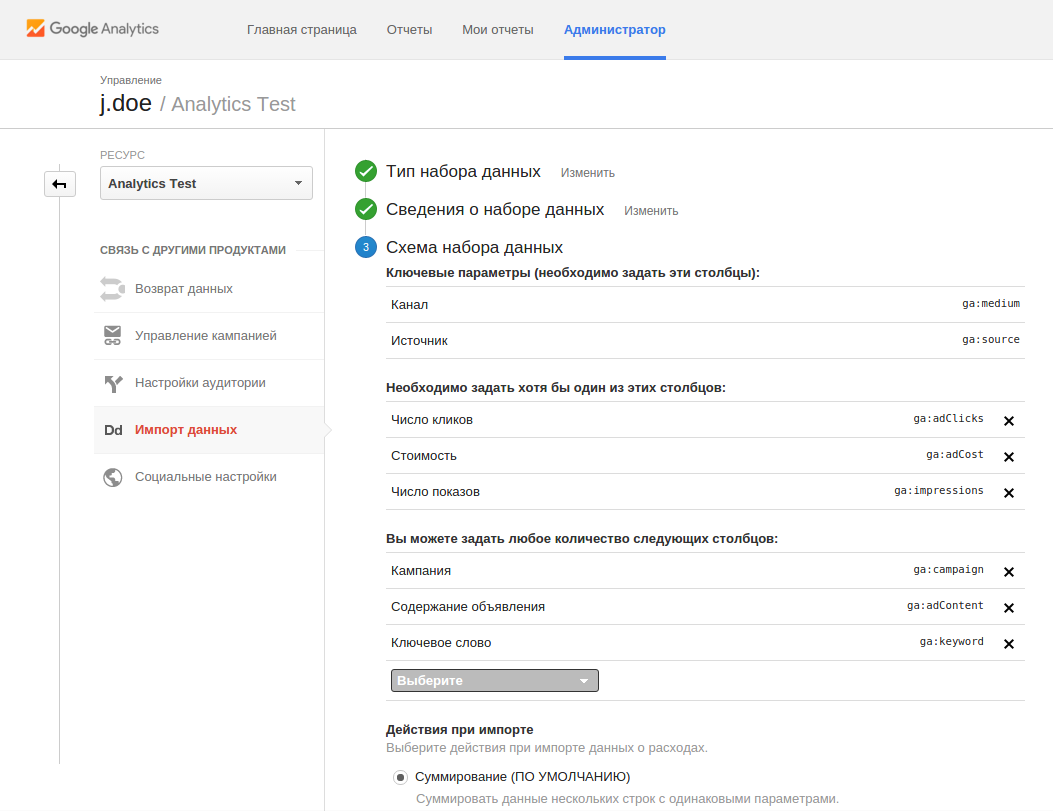Expand the Выберите column dropdown
Viewport: 1053px width, 811px height.
pyautogui.click(x=494, y=681)
